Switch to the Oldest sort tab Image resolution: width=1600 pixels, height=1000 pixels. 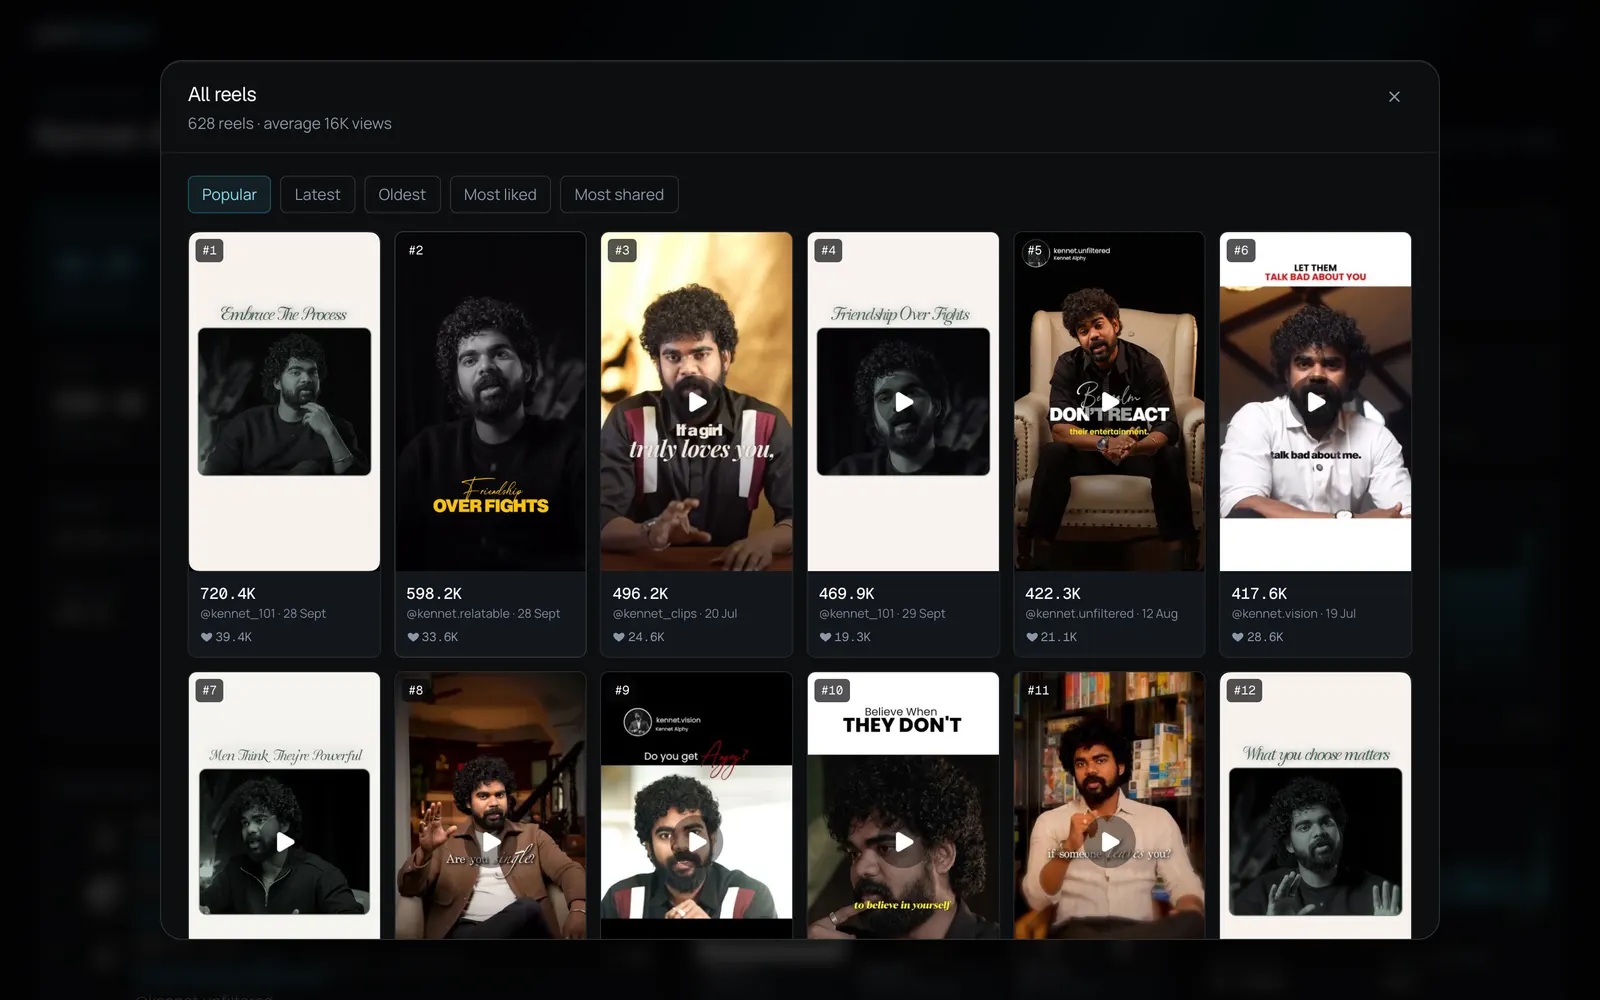click(402, 195)
